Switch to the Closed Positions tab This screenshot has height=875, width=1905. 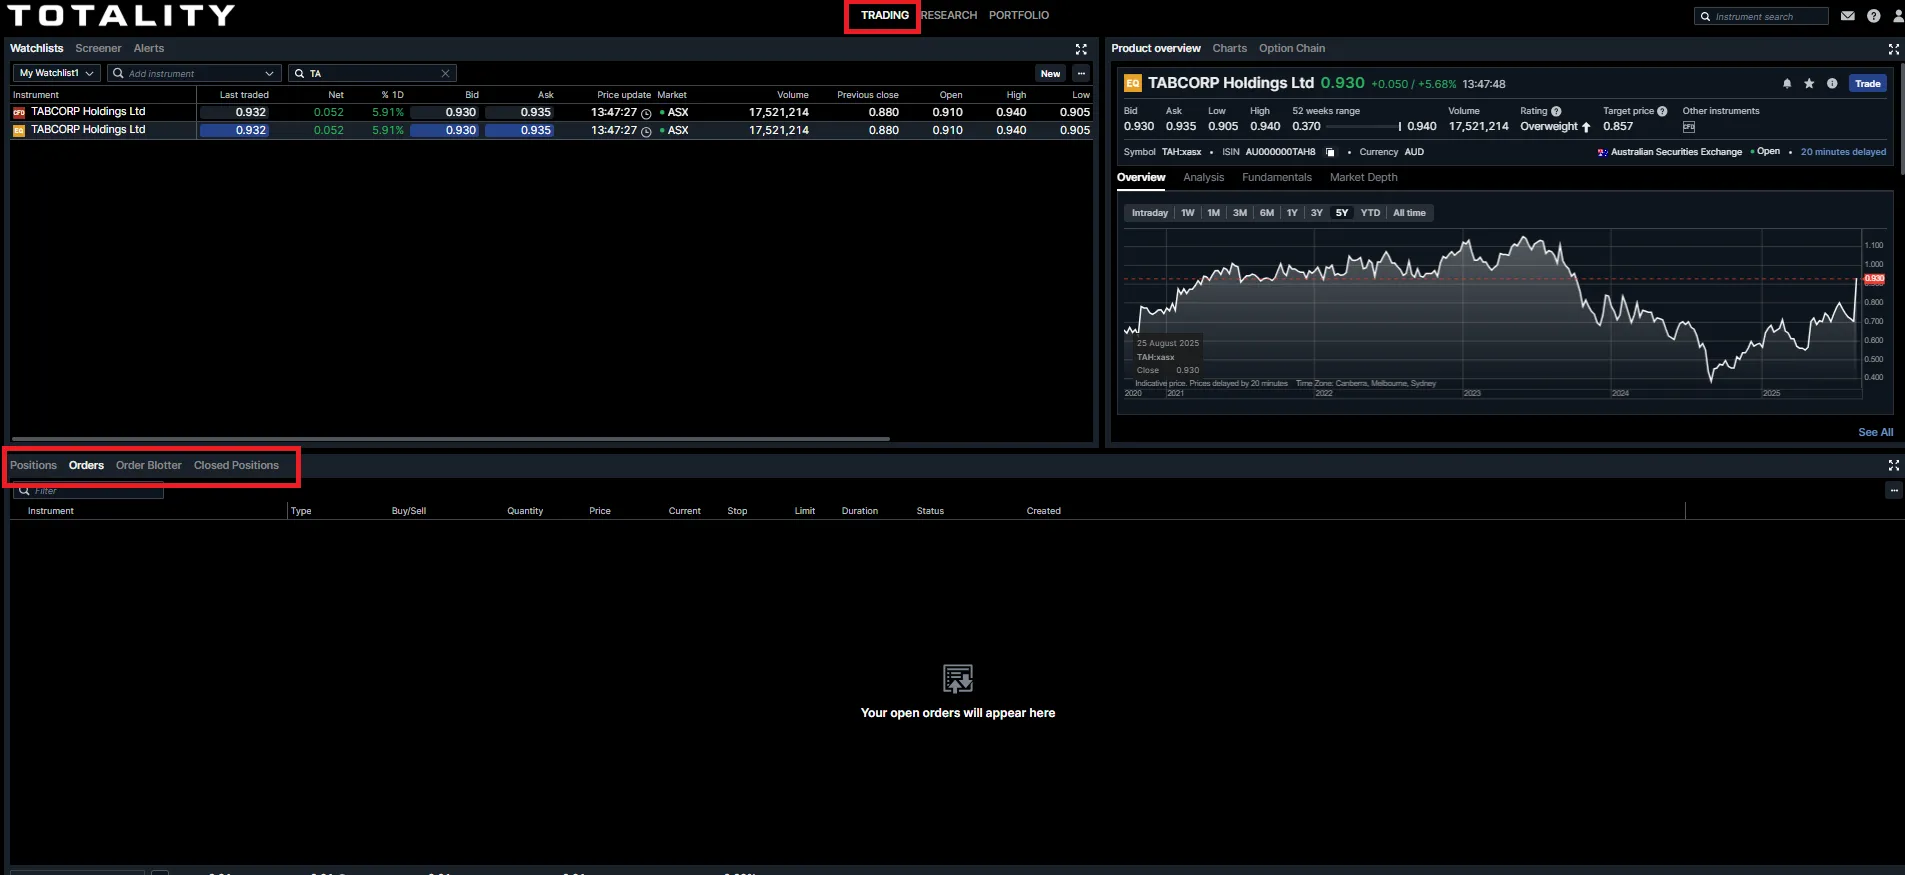[x=236, y=465]
